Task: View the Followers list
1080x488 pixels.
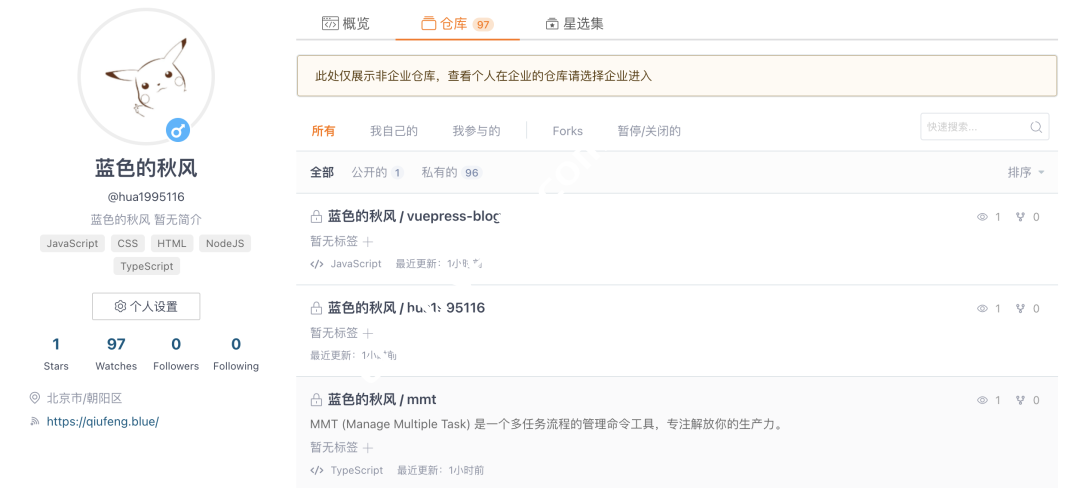Action: click(x=176, y=354)
